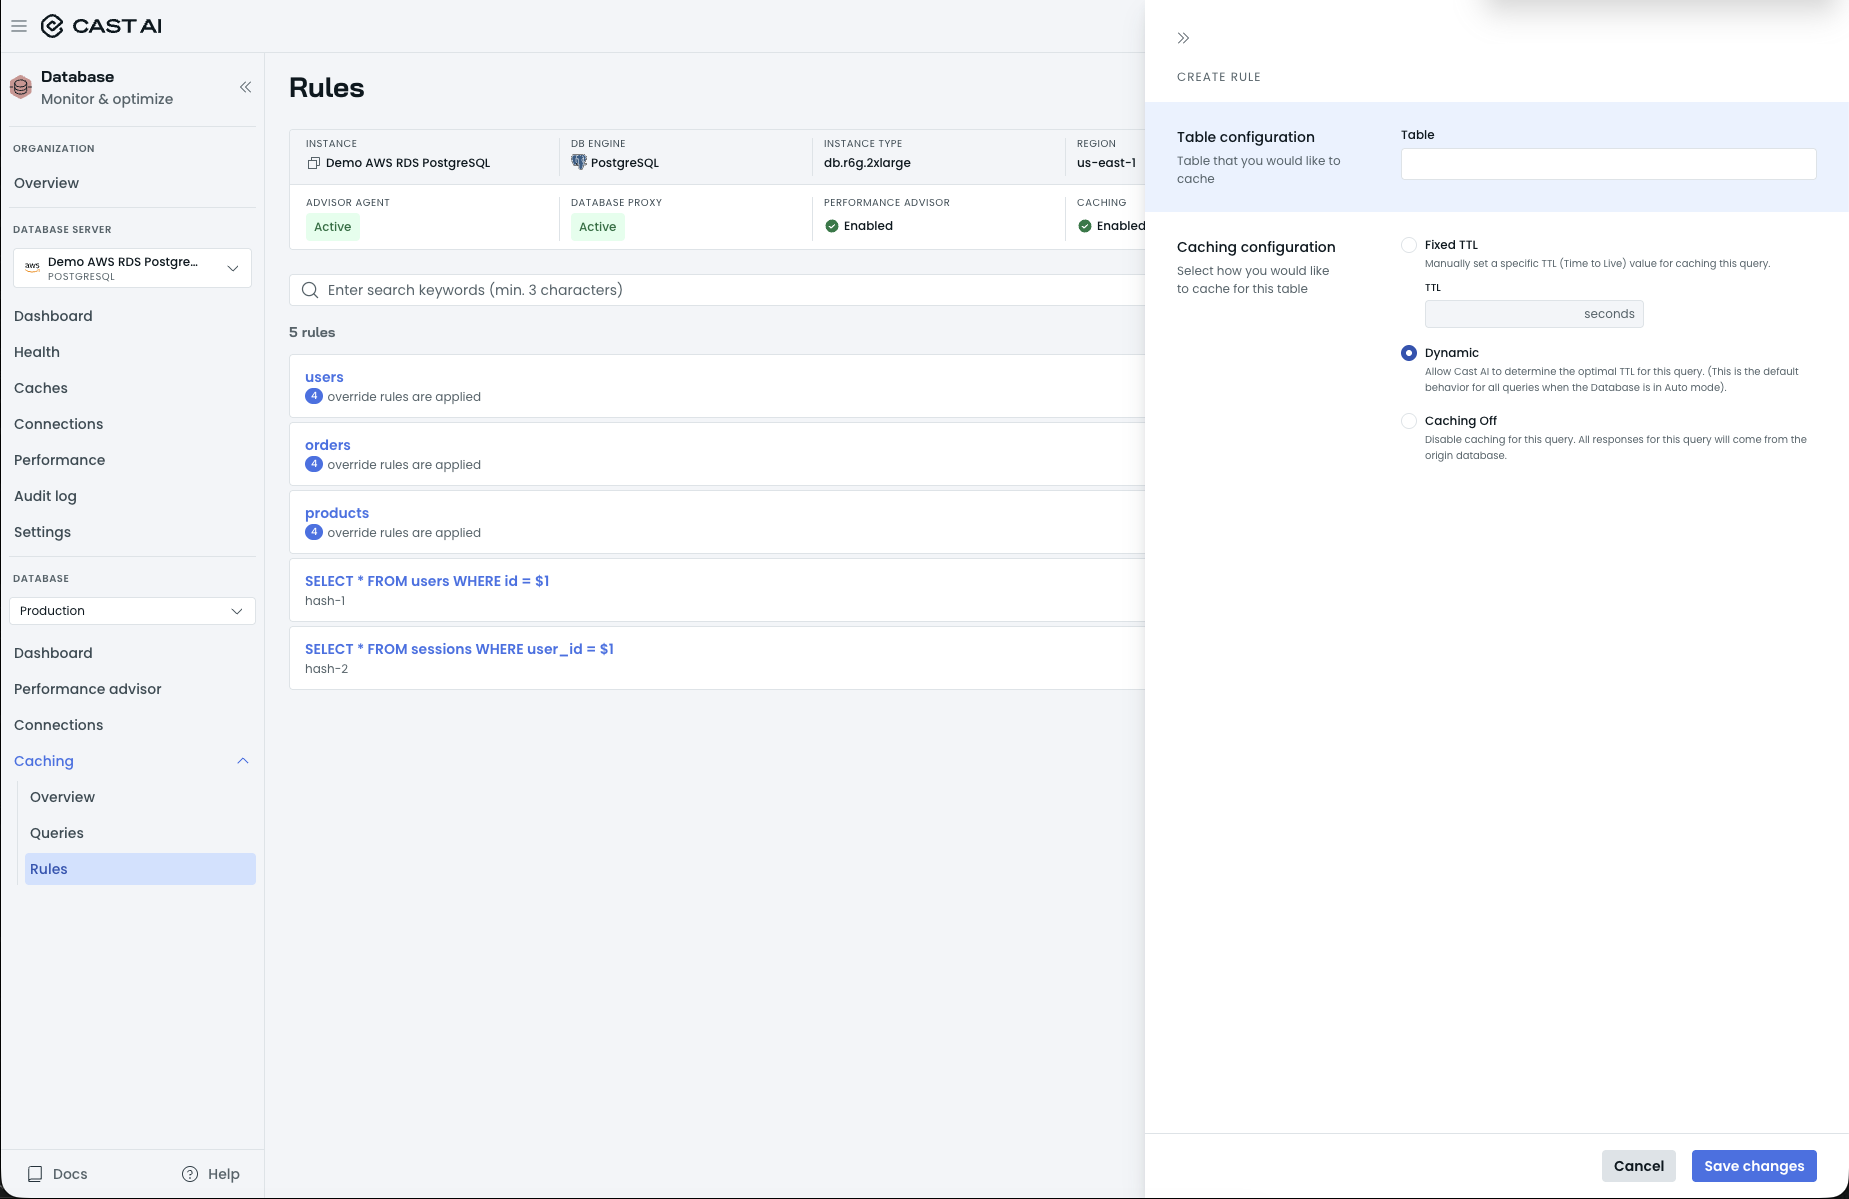Open the hamburger menu icon
The image size is (1849, 1199).
[x=19, y=26]
